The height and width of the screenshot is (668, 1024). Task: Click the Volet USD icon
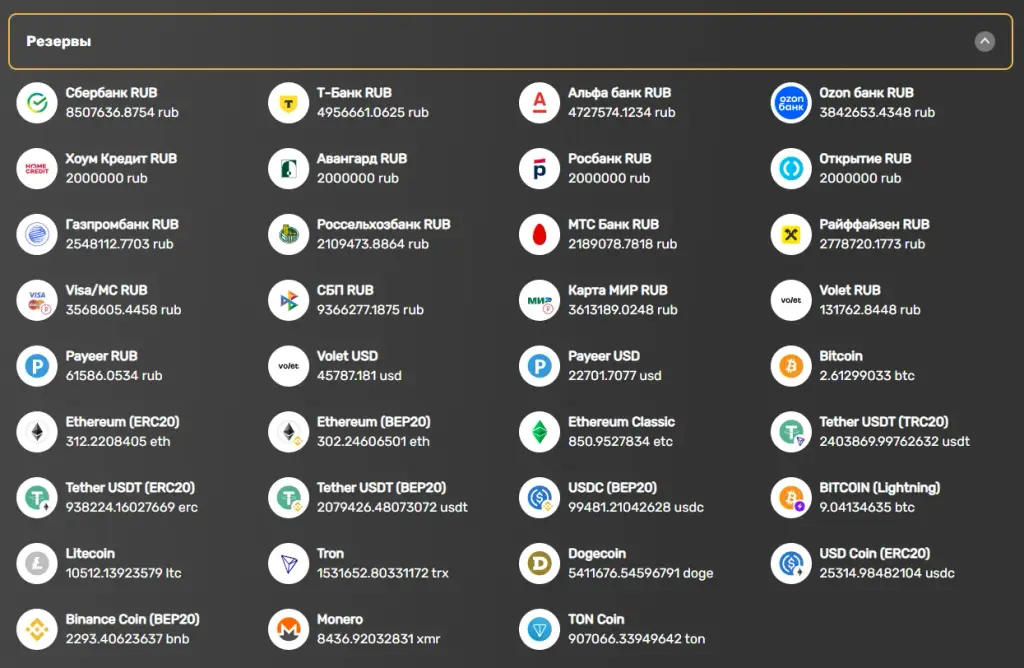(289, 366)
